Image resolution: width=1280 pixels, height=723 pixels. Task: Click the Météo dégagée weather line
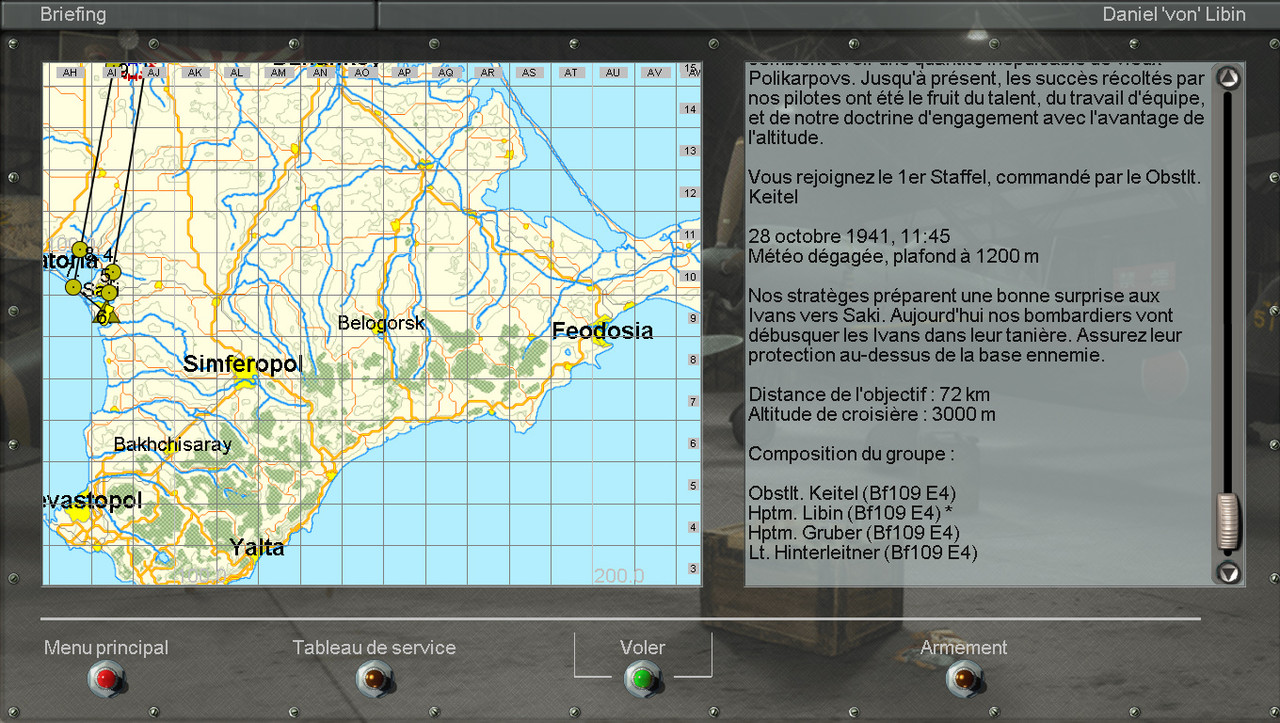coord(894,256)
